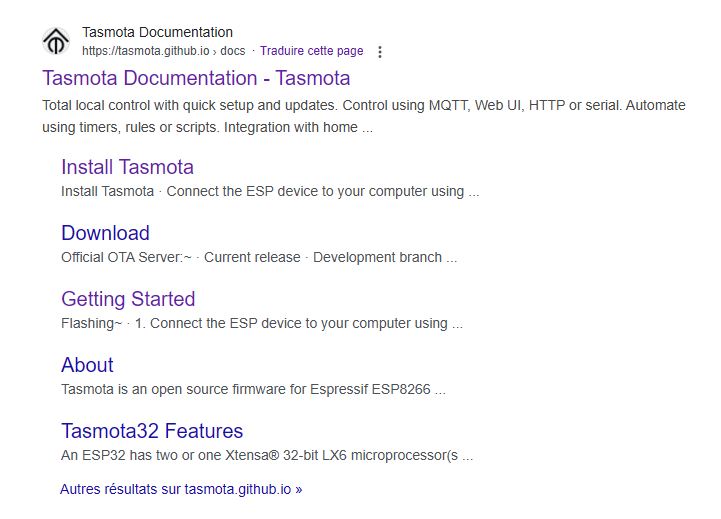This screenshot has height=519, width=721.
Task: Click the Total local control description snippet
Action: coord(364,116)
